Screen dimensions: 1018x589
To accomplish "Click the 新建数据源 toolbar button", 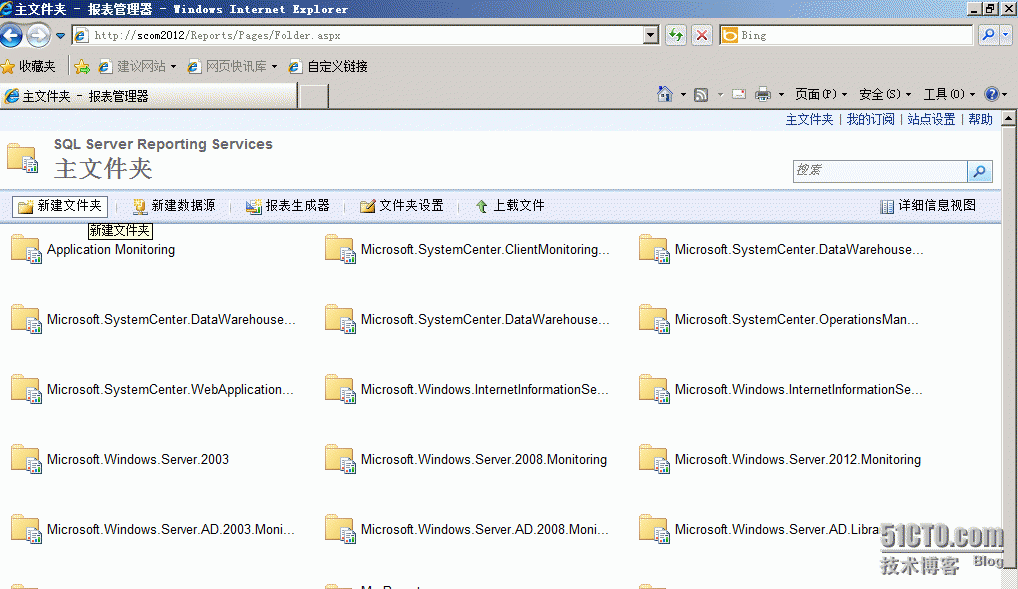I will [174, 206].
